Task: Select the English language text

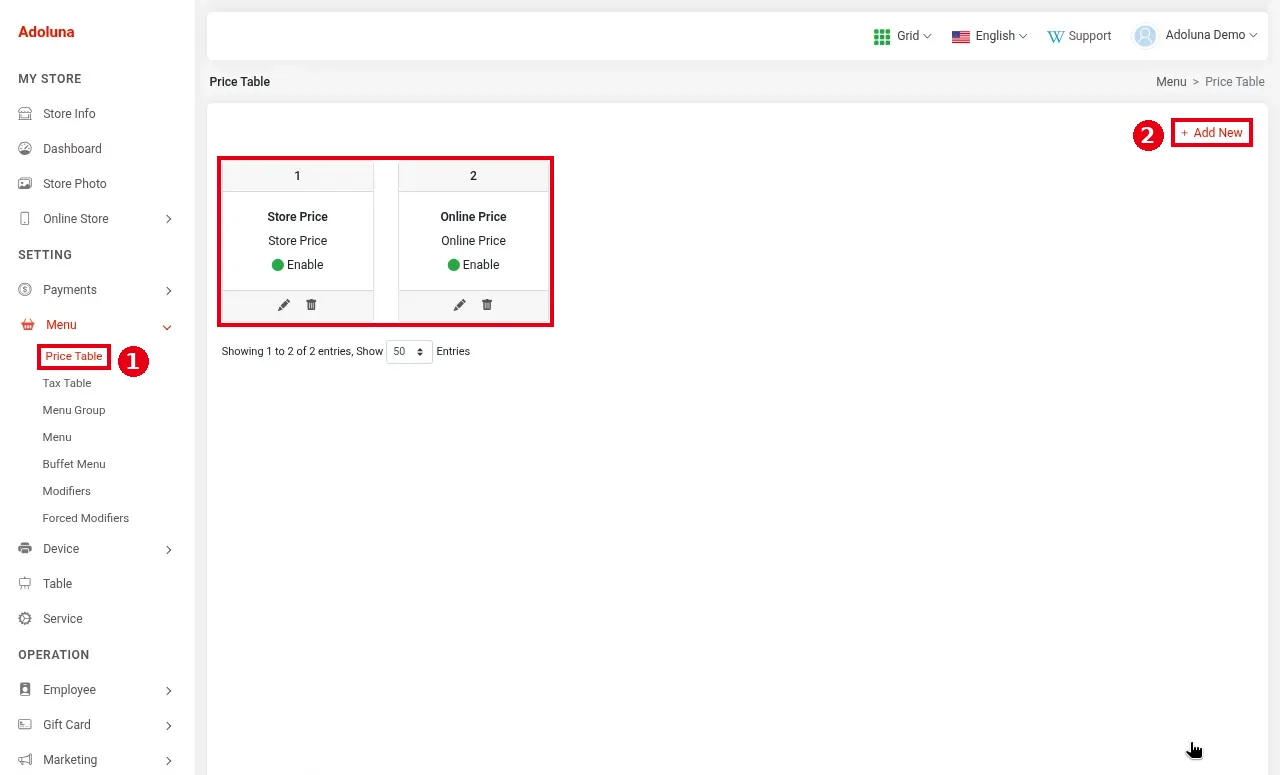Action: click(995, 36)
